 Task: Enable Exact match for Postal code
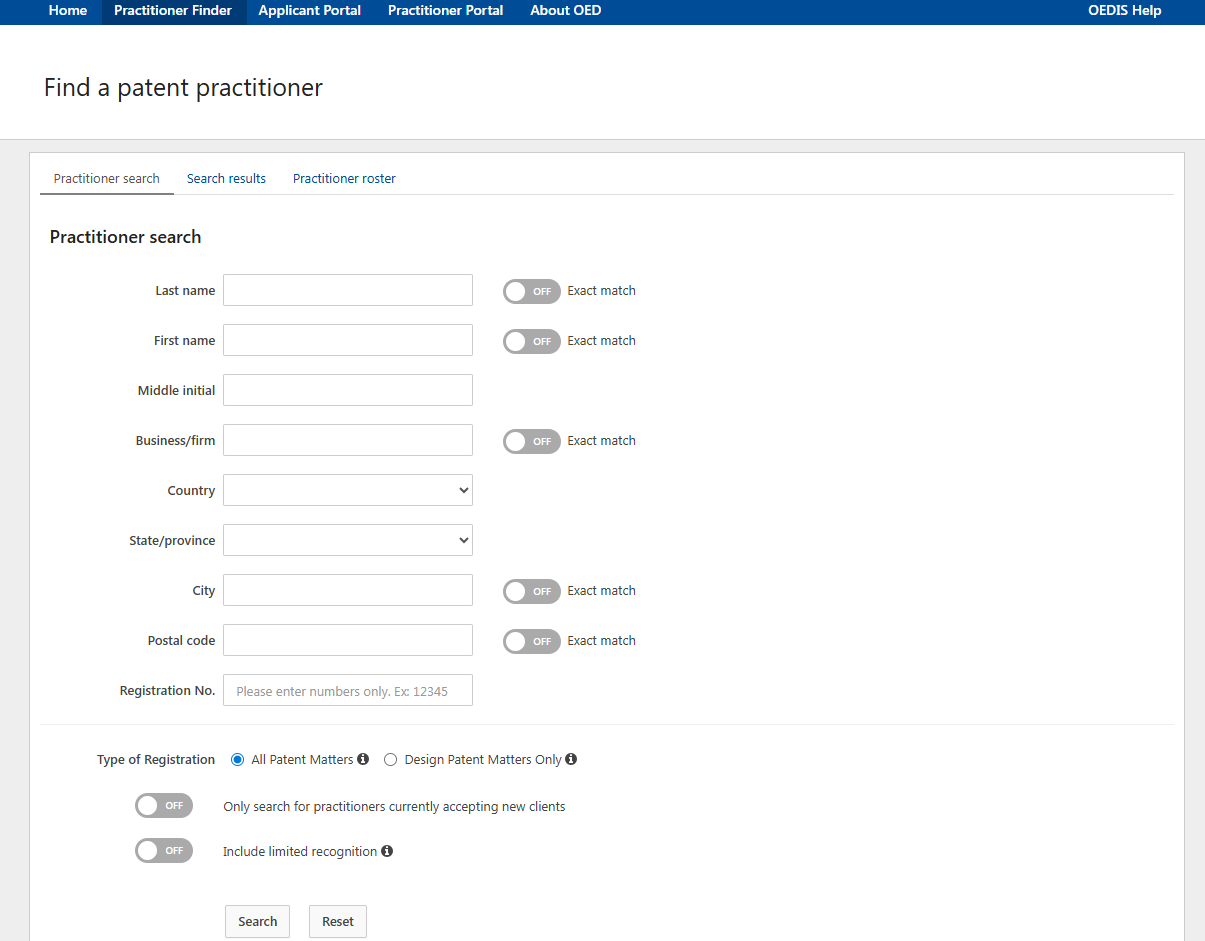[531, 641]
